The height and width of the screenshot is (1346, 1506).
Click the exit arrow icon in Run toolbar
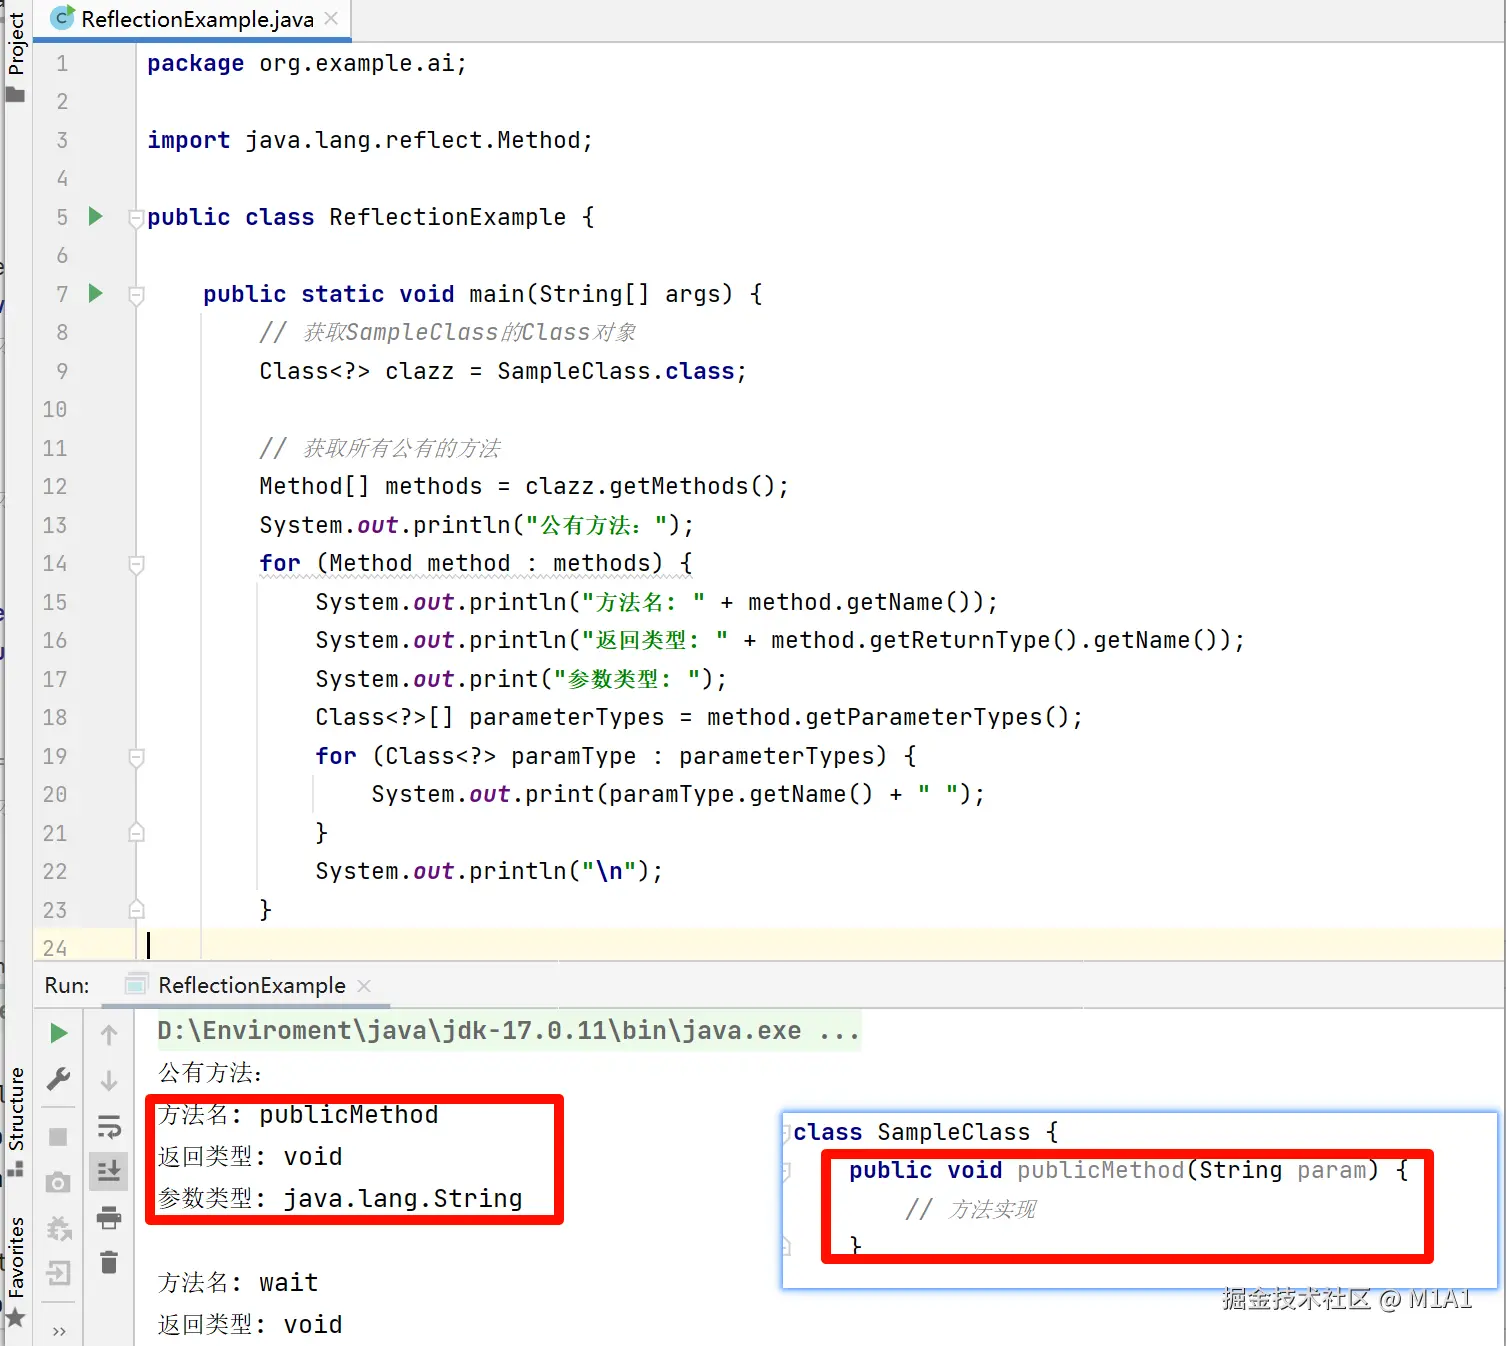(x=59, y=1273)
